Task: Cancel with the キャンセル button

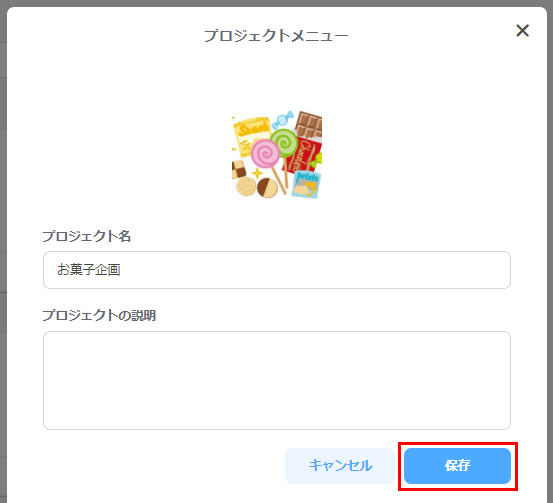Action: coord(340,466)
